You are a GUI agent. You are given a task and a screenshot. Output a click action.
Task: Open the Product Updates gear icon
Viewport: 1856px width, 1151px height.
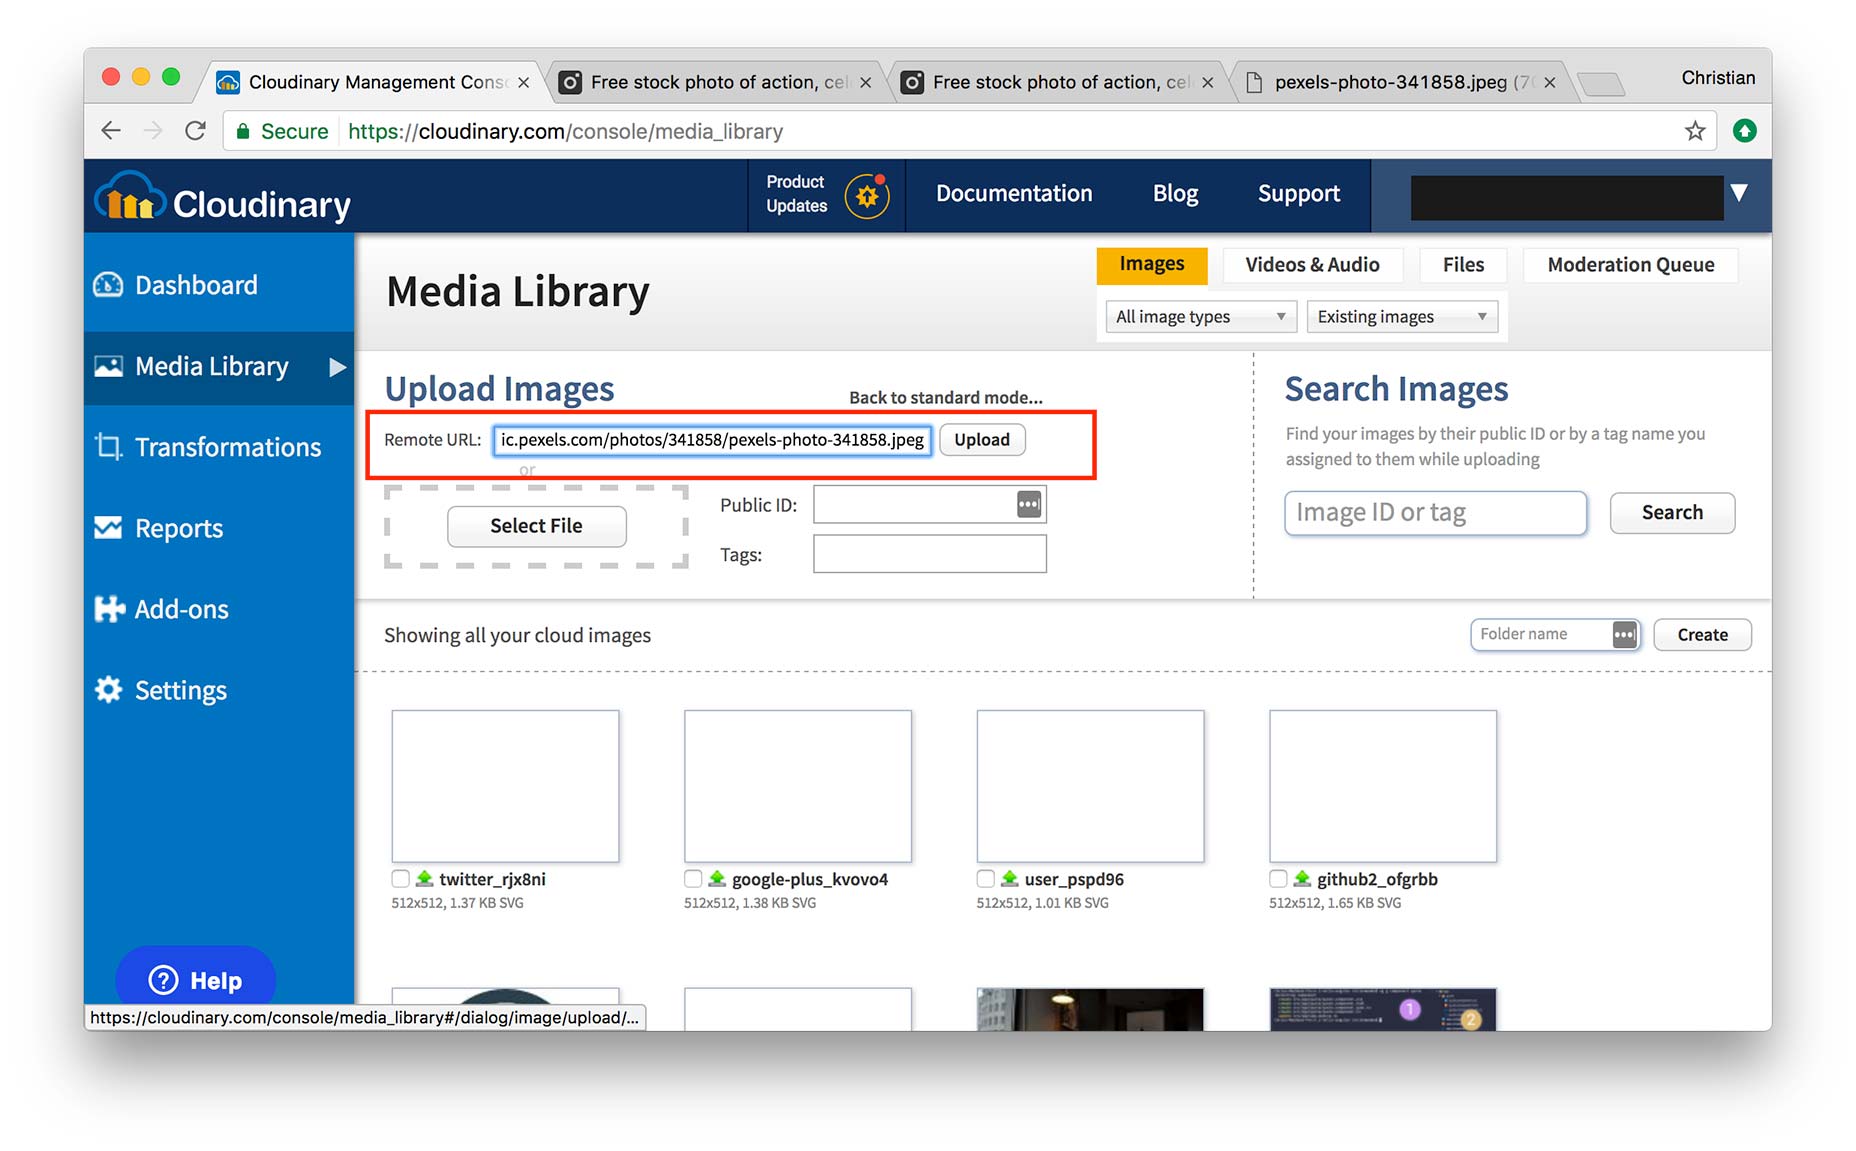pyautogui.click(x=867, y=195)
